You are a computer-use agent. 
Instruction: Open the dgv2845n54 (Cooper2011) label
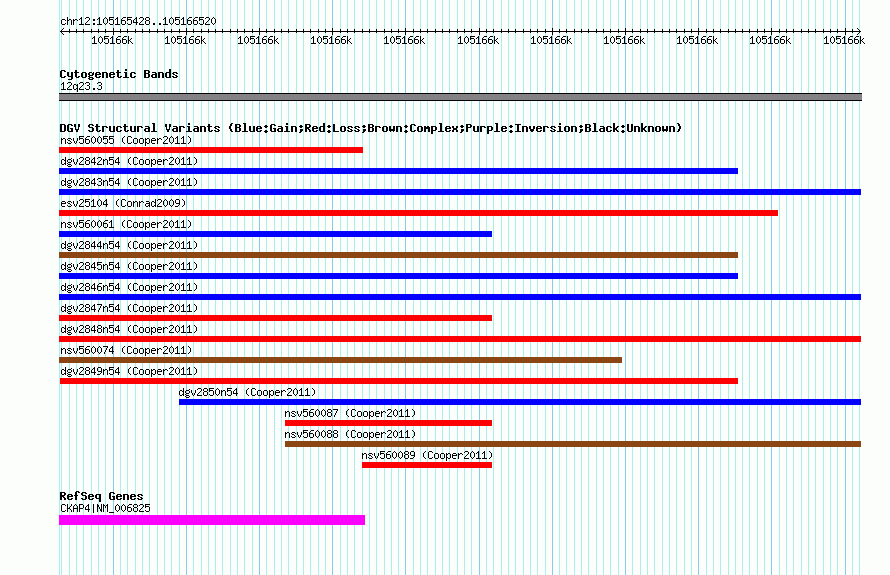click(x=129, y=266)
